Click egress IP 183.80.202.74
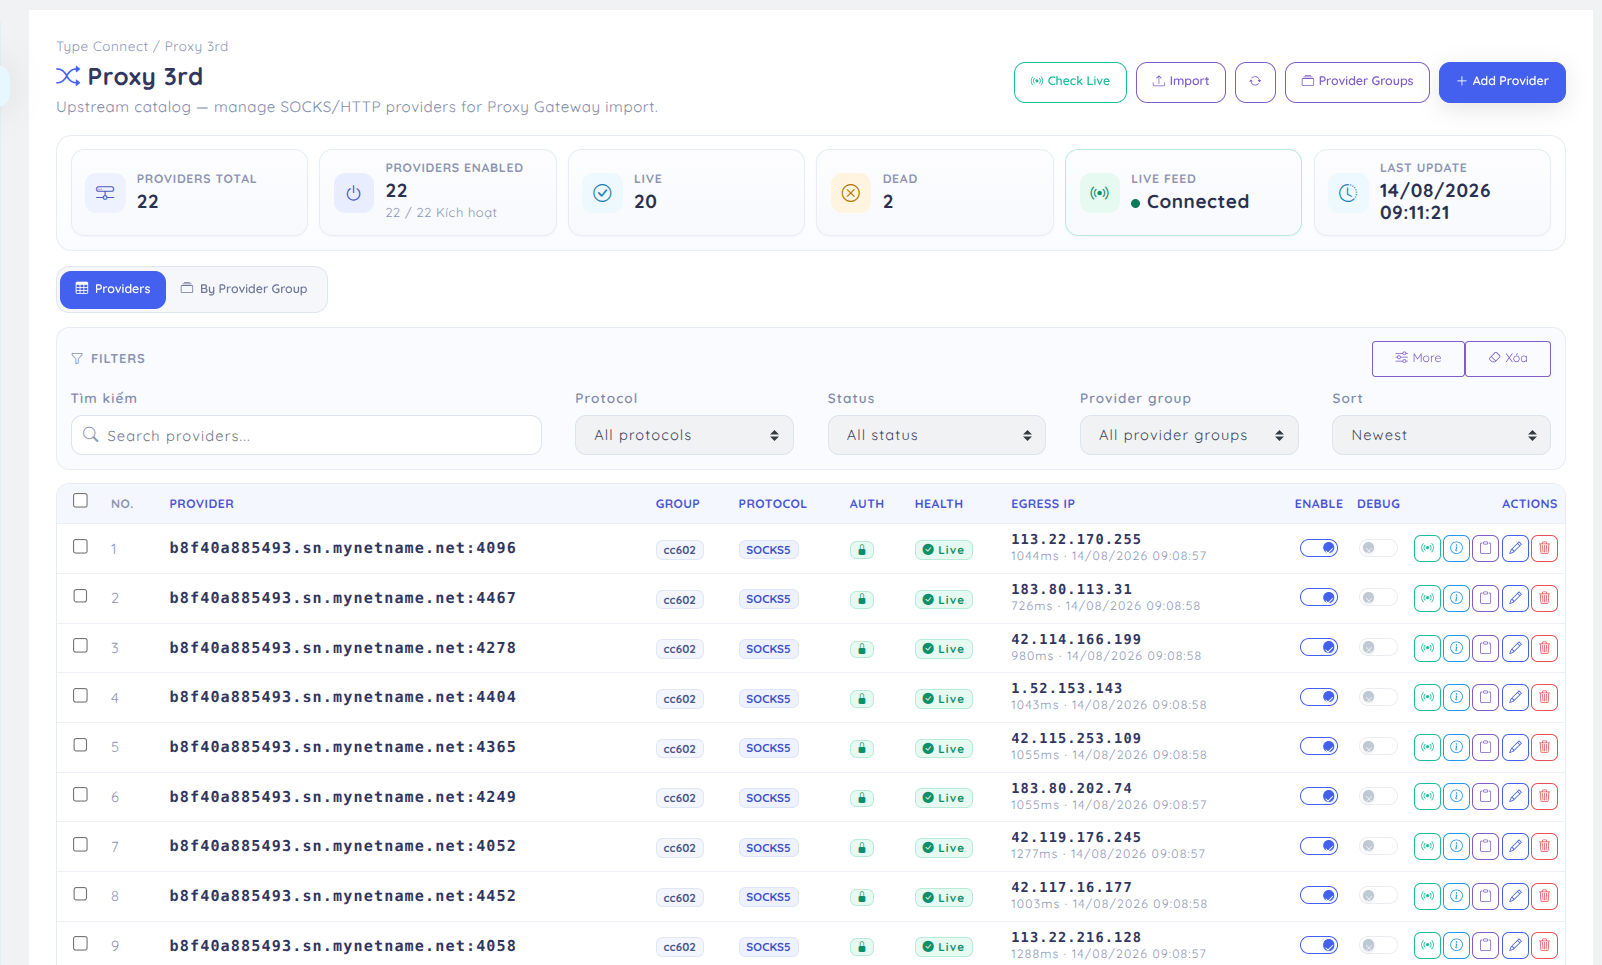Screen dimensions: 1602x965 pyautogui.click(x=1072, y=788)
